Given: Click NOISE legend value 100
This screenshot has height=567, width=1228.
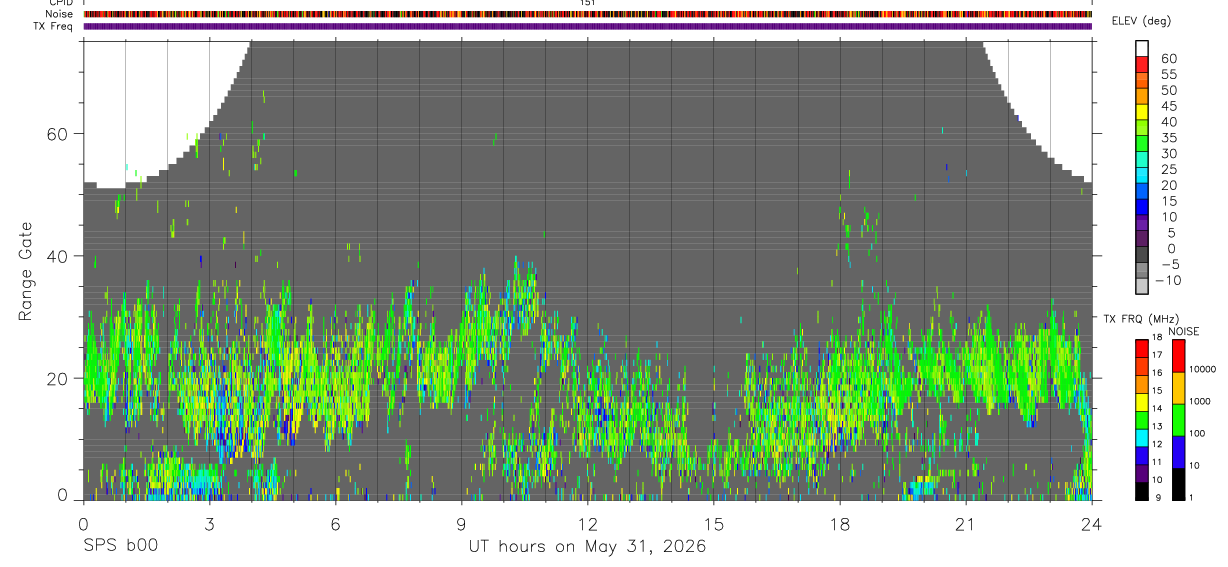Looking at the screenshot, I should (1199, 434).
